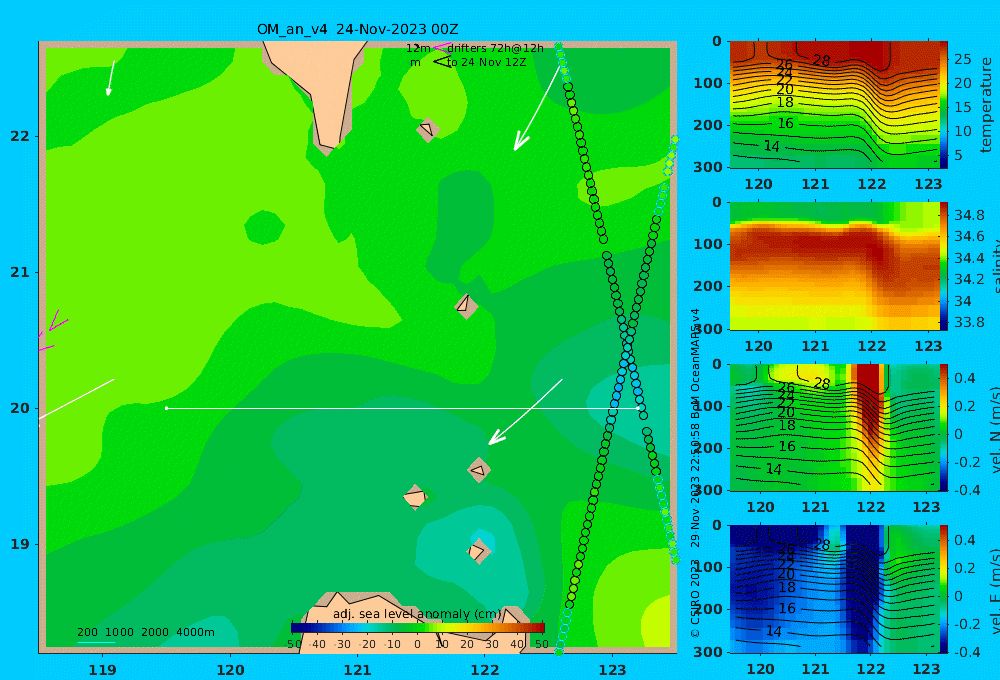Click latitude label 22 on main map axis
The image size is (1000, 680).
coord(20,136)
